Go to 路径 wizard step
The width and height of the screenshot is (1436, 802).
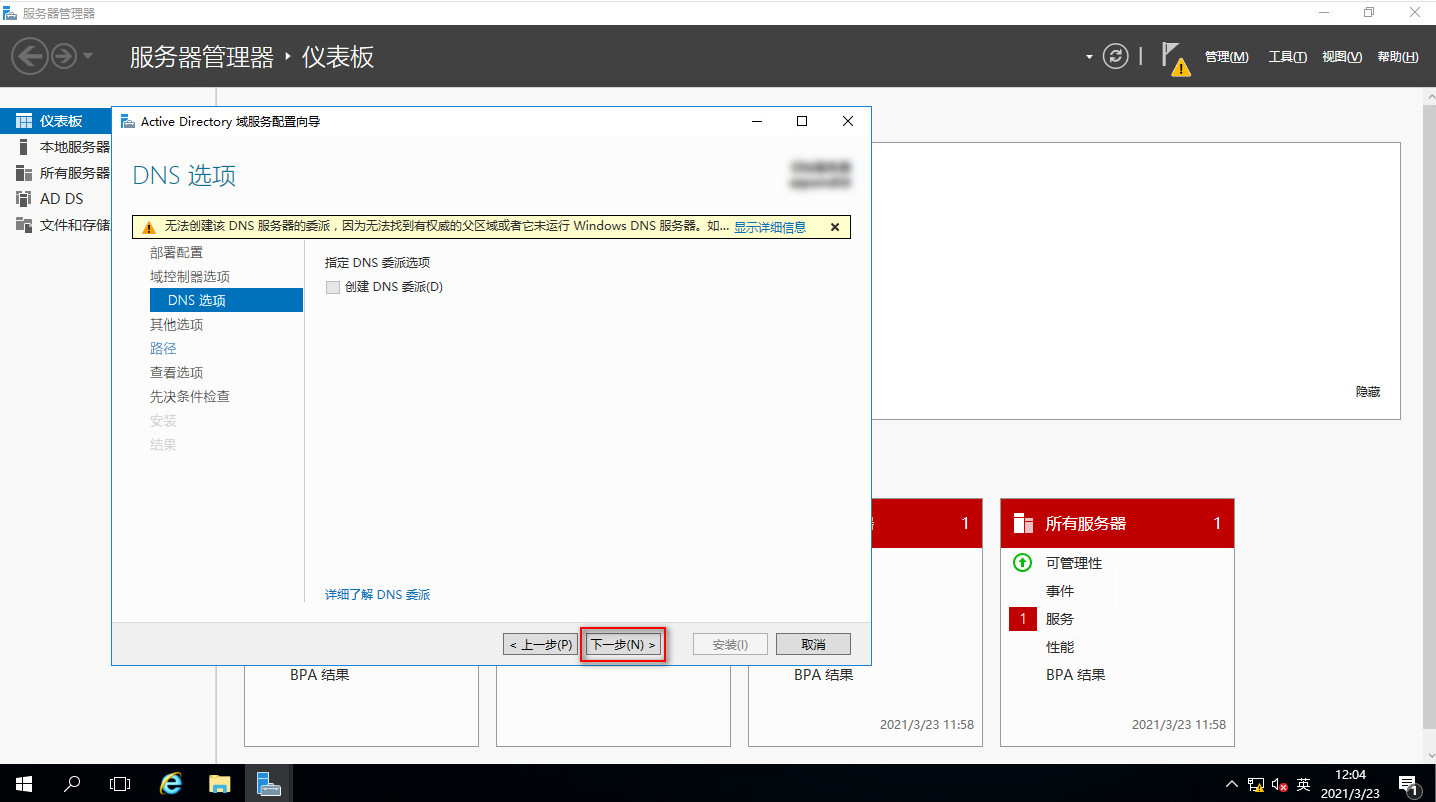tap(163, 348)
